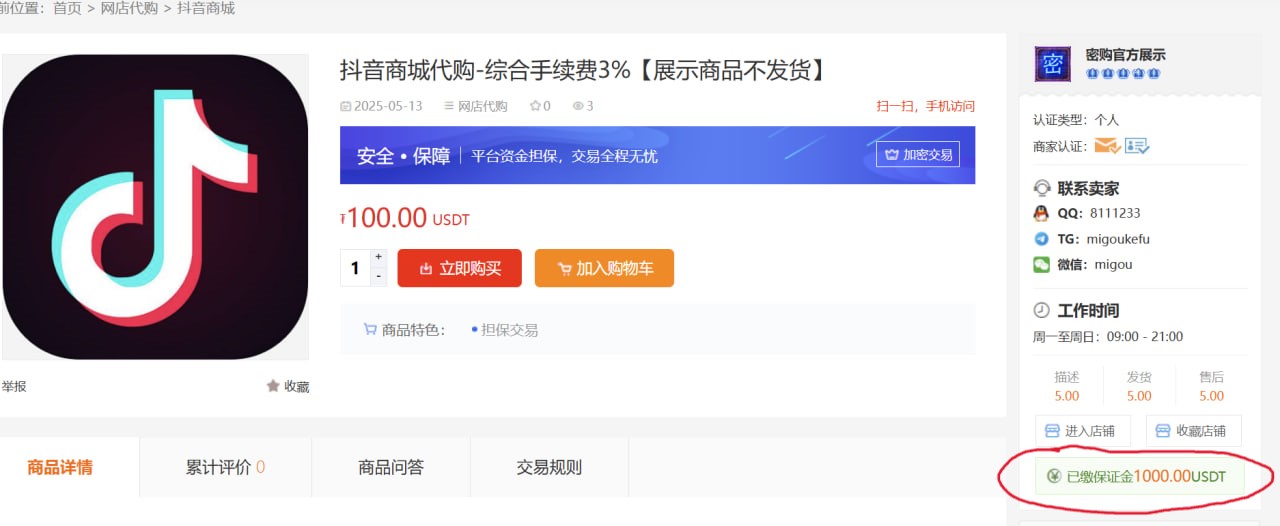Click 加入购物车 add to cart button

pyautogui.click(x=604, y=268)
